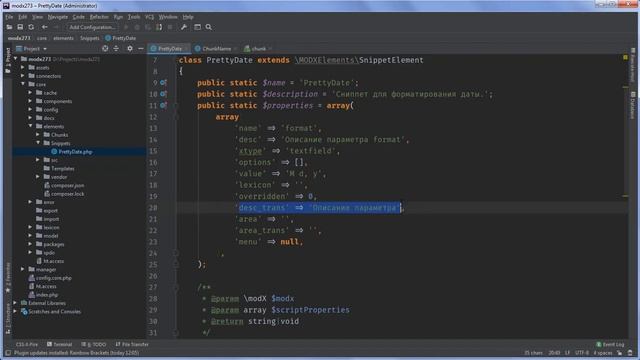Switch to the ChunkName editor tab

[x=216, y=49]
